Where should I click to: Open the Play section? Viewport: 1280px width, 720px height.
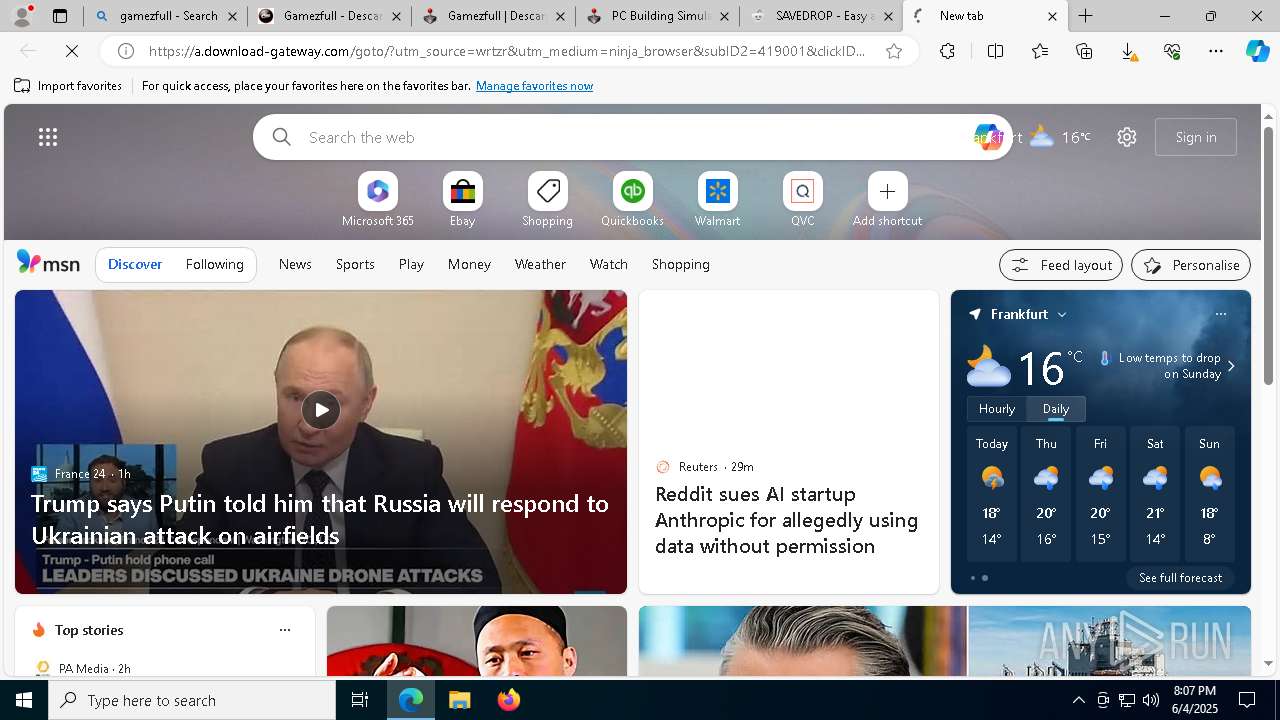tap(411, 264)
